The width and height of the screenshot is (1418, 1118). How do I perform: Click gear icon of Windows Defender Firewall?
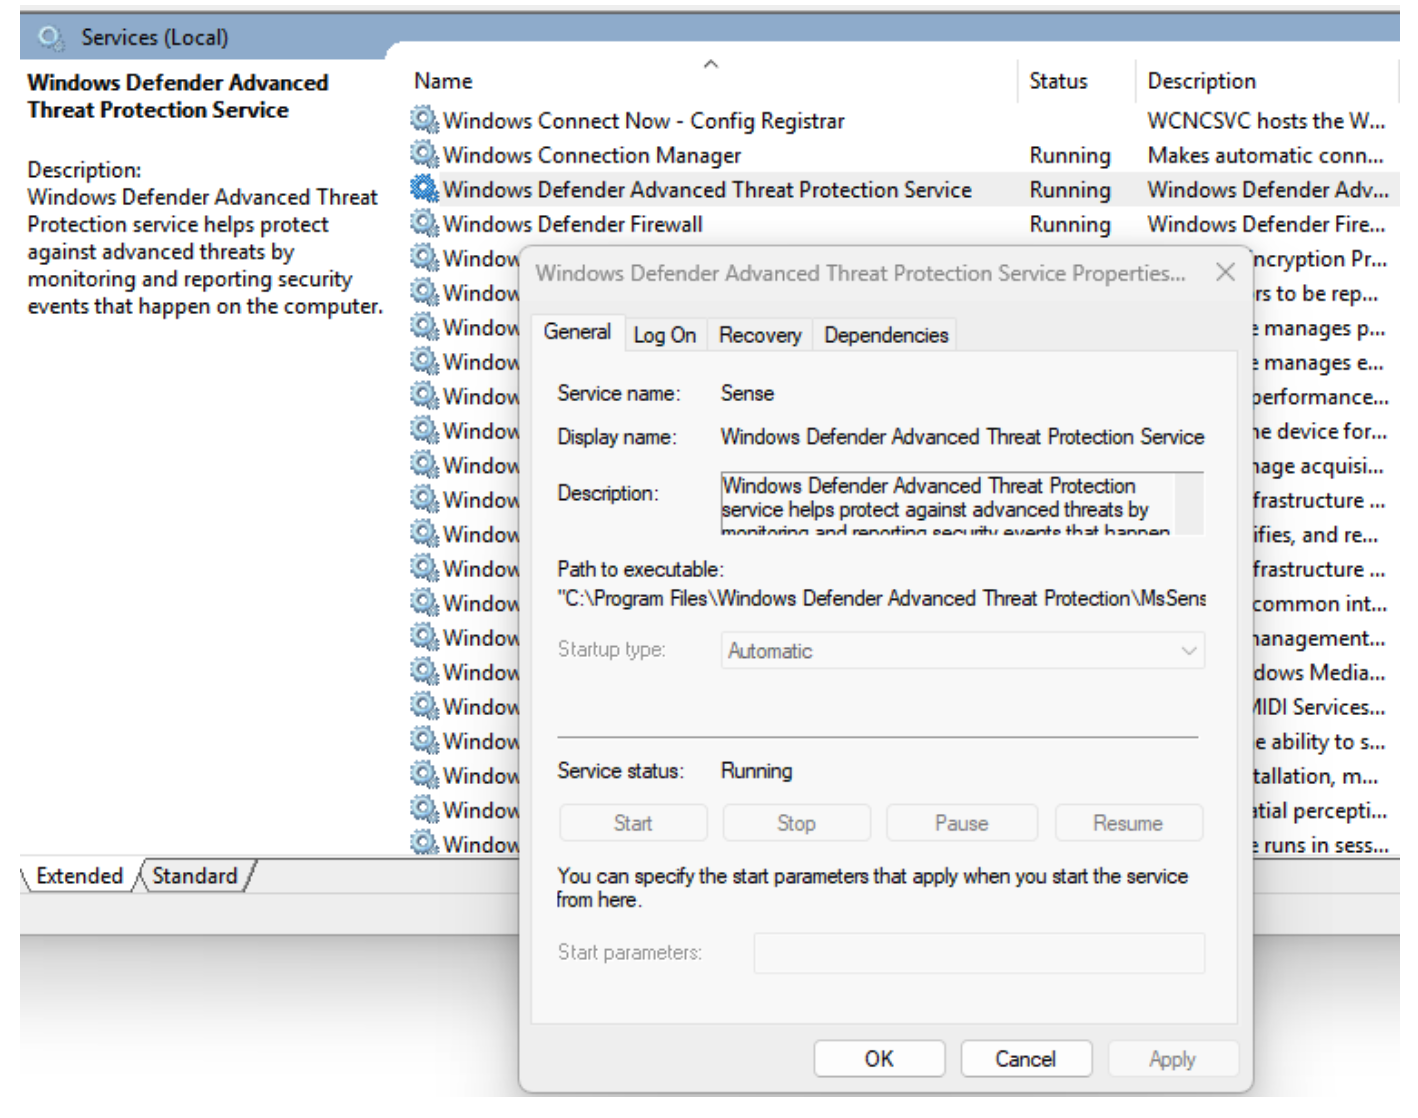(x=424, y=223)
